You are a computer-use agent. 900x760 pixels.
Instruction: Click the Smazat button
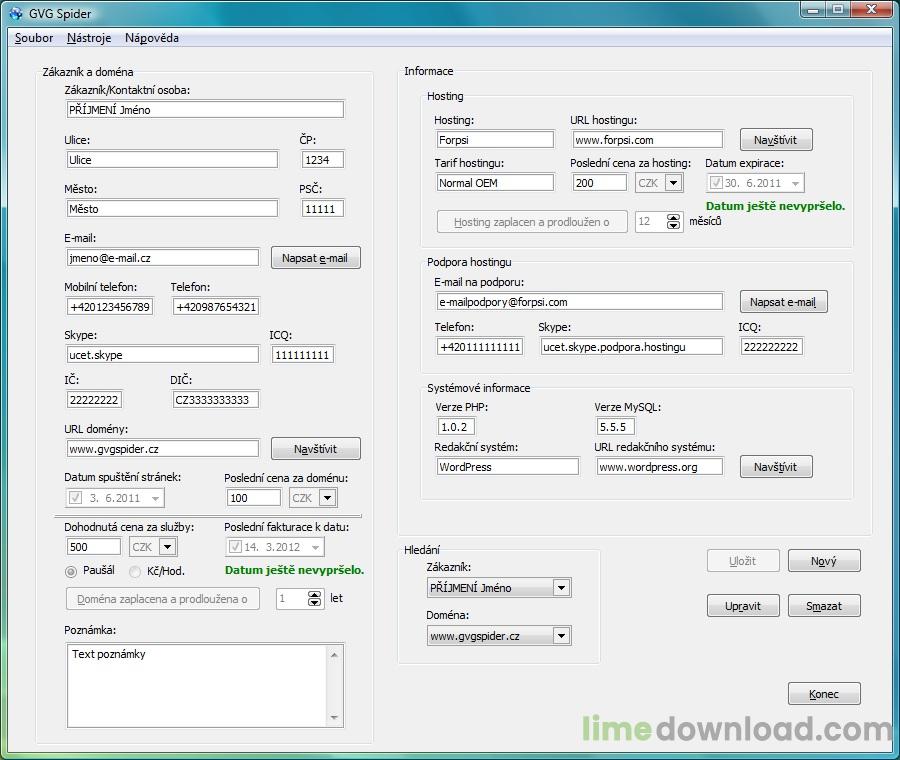coord(823,606)
